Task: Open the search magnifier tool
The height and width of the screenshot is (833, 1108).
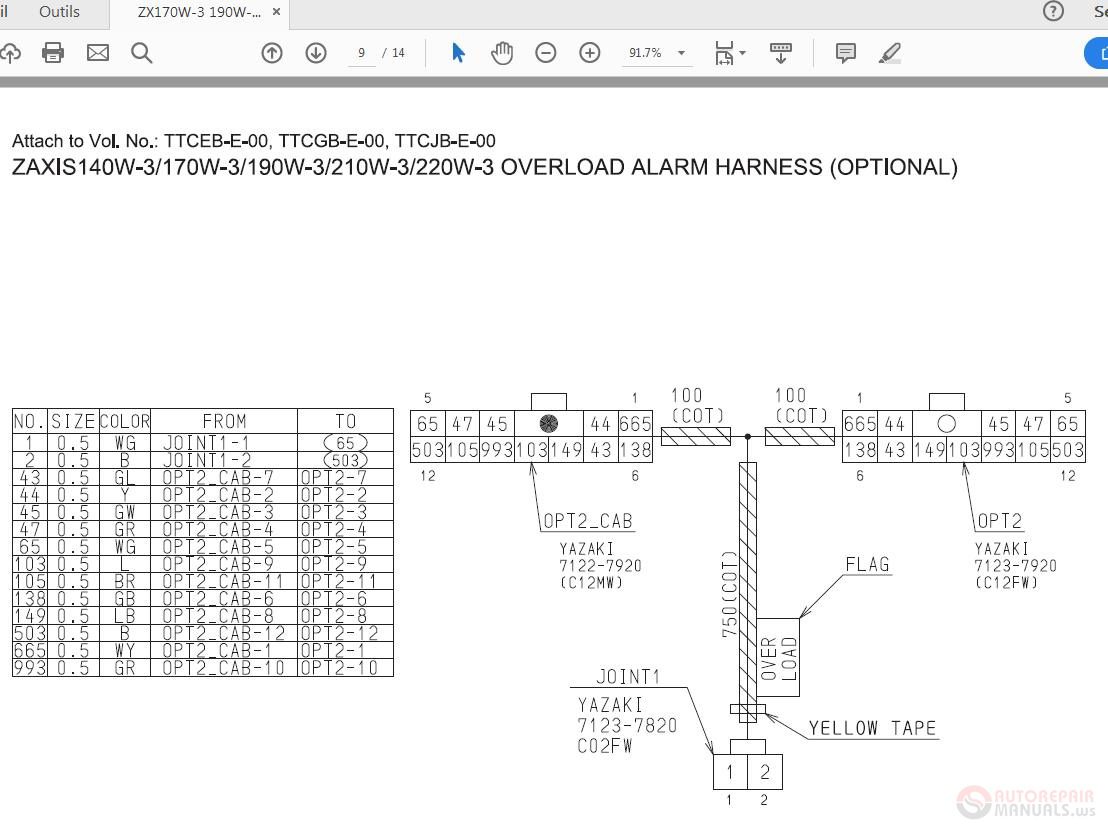Action: pyautogui.click(x=141, y=53)
